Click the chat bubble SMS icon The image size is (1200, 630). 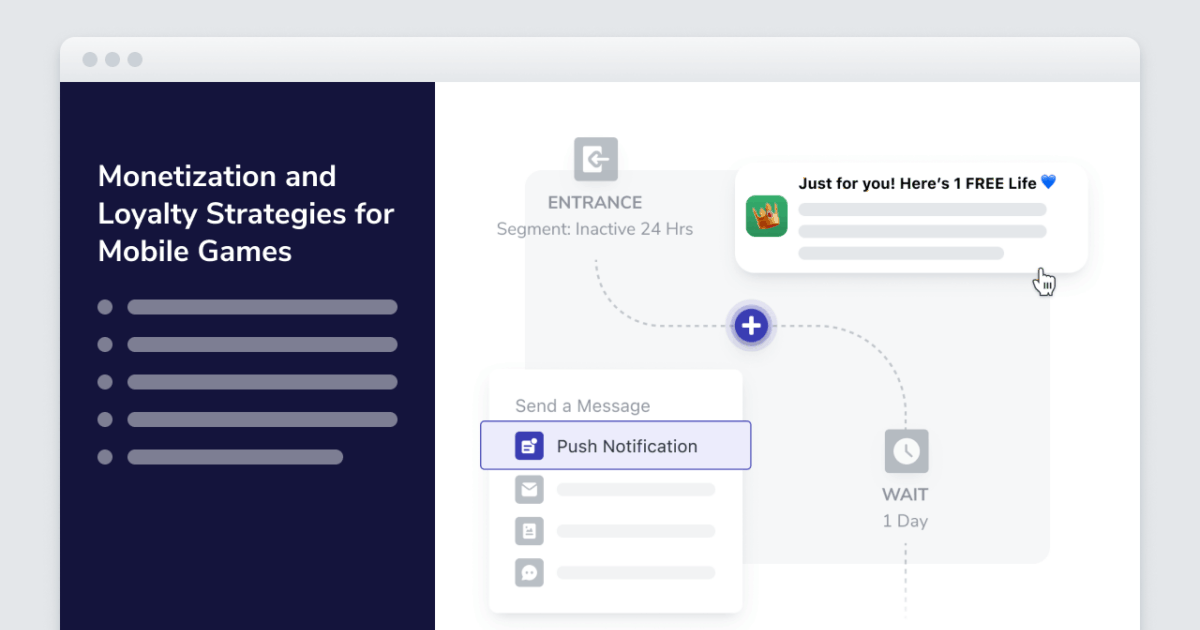[x=529, y=572]
